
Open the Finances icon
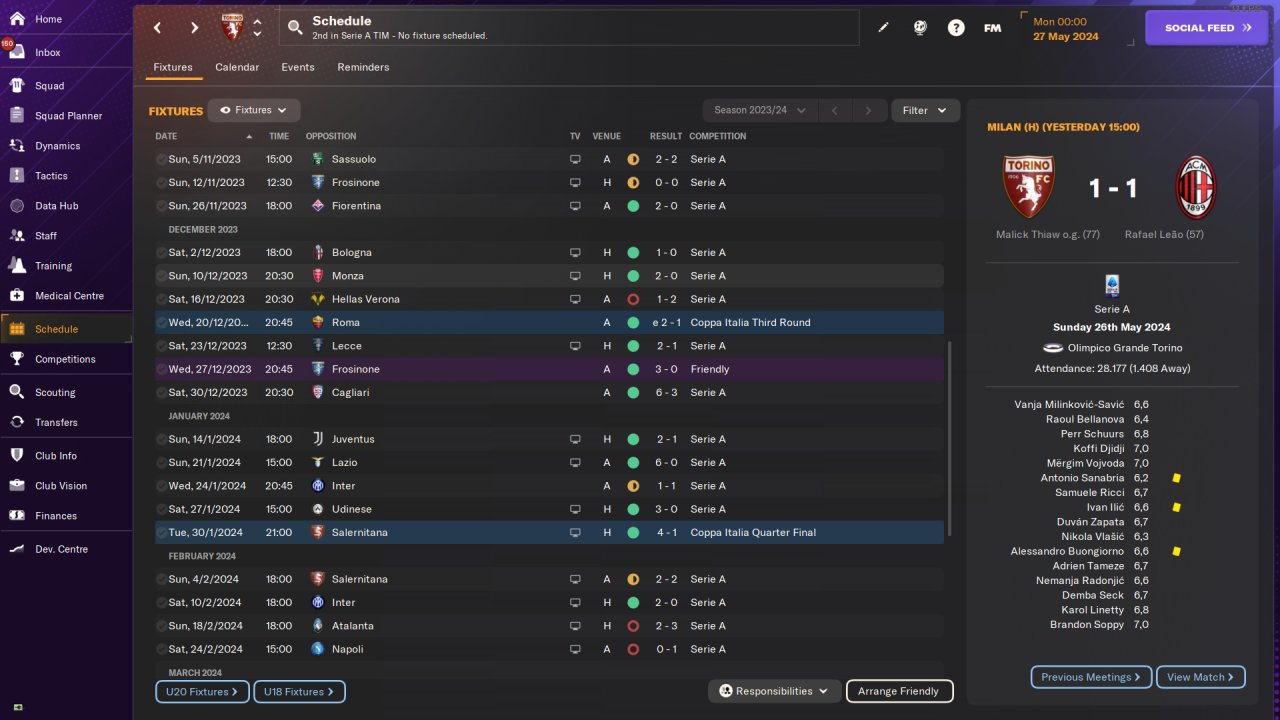[17, 516]
